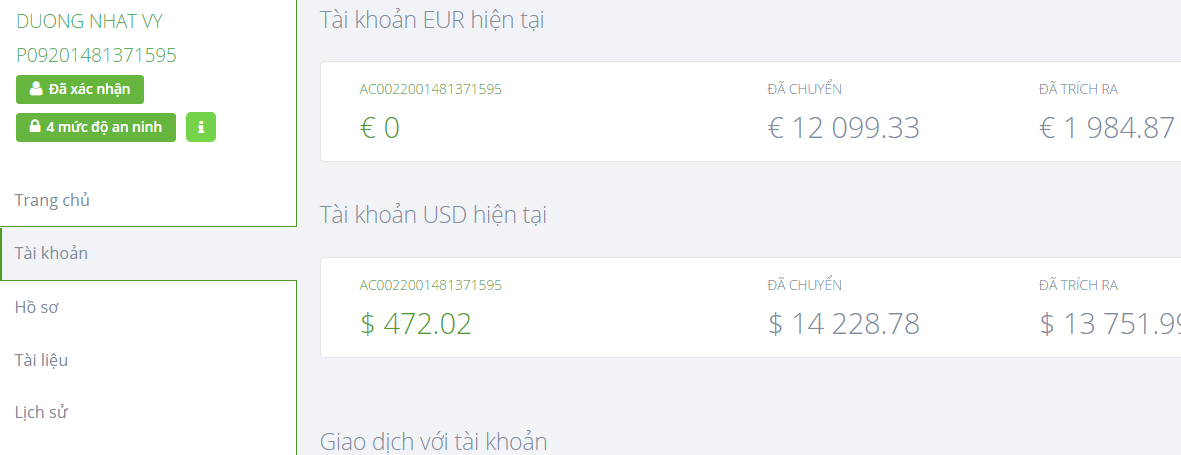Open the 'Tài liệu' menu item
1181x455 pixels.
point(41,360)
